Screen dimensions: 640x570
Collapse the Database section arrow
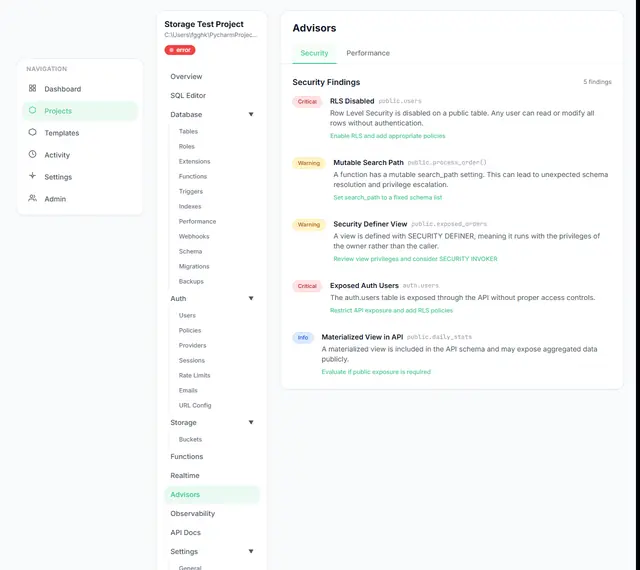tap(251, 114)
